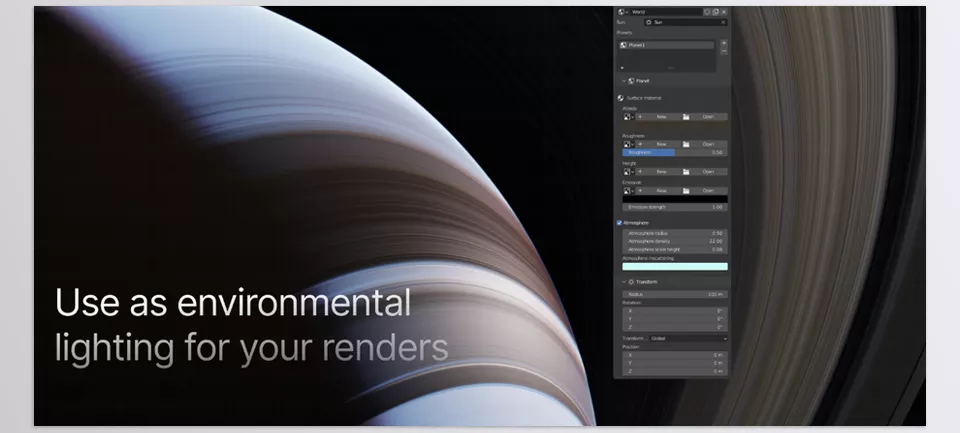Open Emission image browse dropdown
The width and height of the screenshot is (960, 433).
click(x=628, y=190)
